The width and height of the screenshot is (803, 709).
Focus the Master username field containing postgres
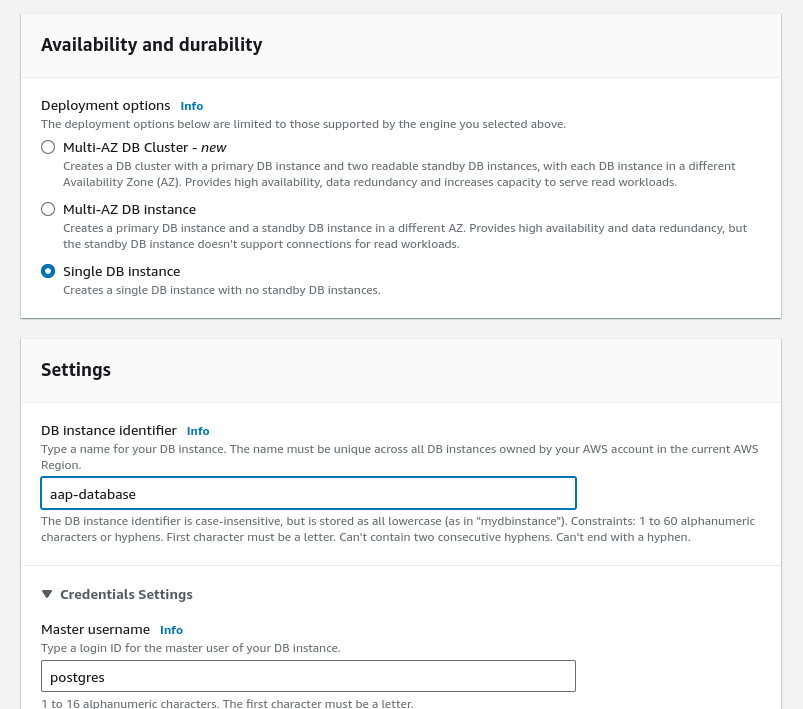pos(308,677)
